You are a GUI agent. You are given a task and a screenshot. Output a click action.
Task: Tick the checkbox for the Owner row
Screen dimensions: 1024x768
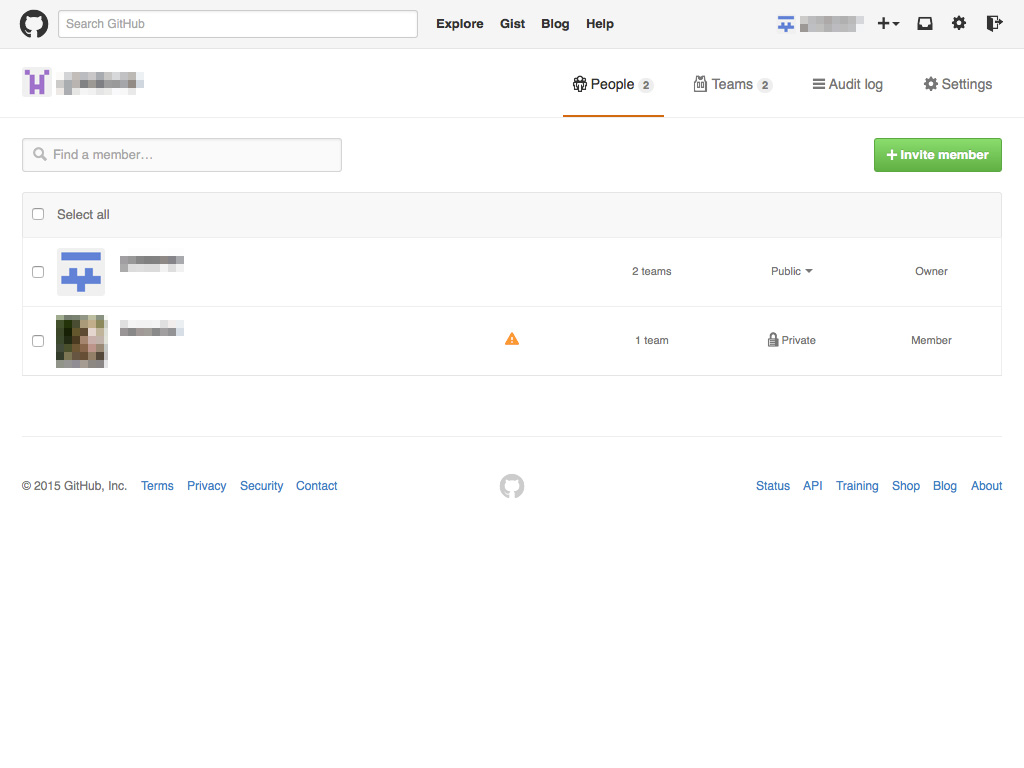pos(38,272)
